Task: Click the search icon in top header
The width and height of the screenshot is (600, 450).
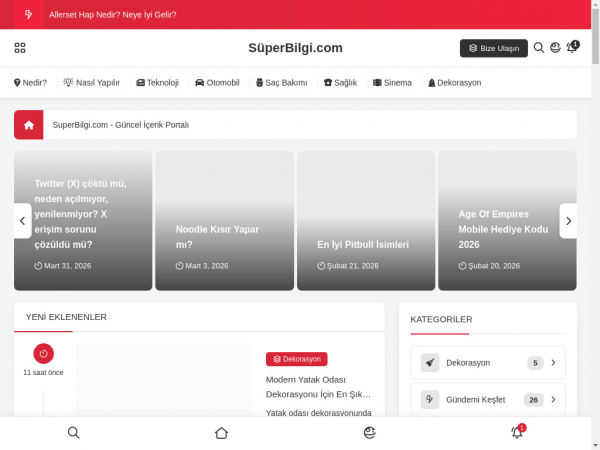Action: tap(539, 48)
